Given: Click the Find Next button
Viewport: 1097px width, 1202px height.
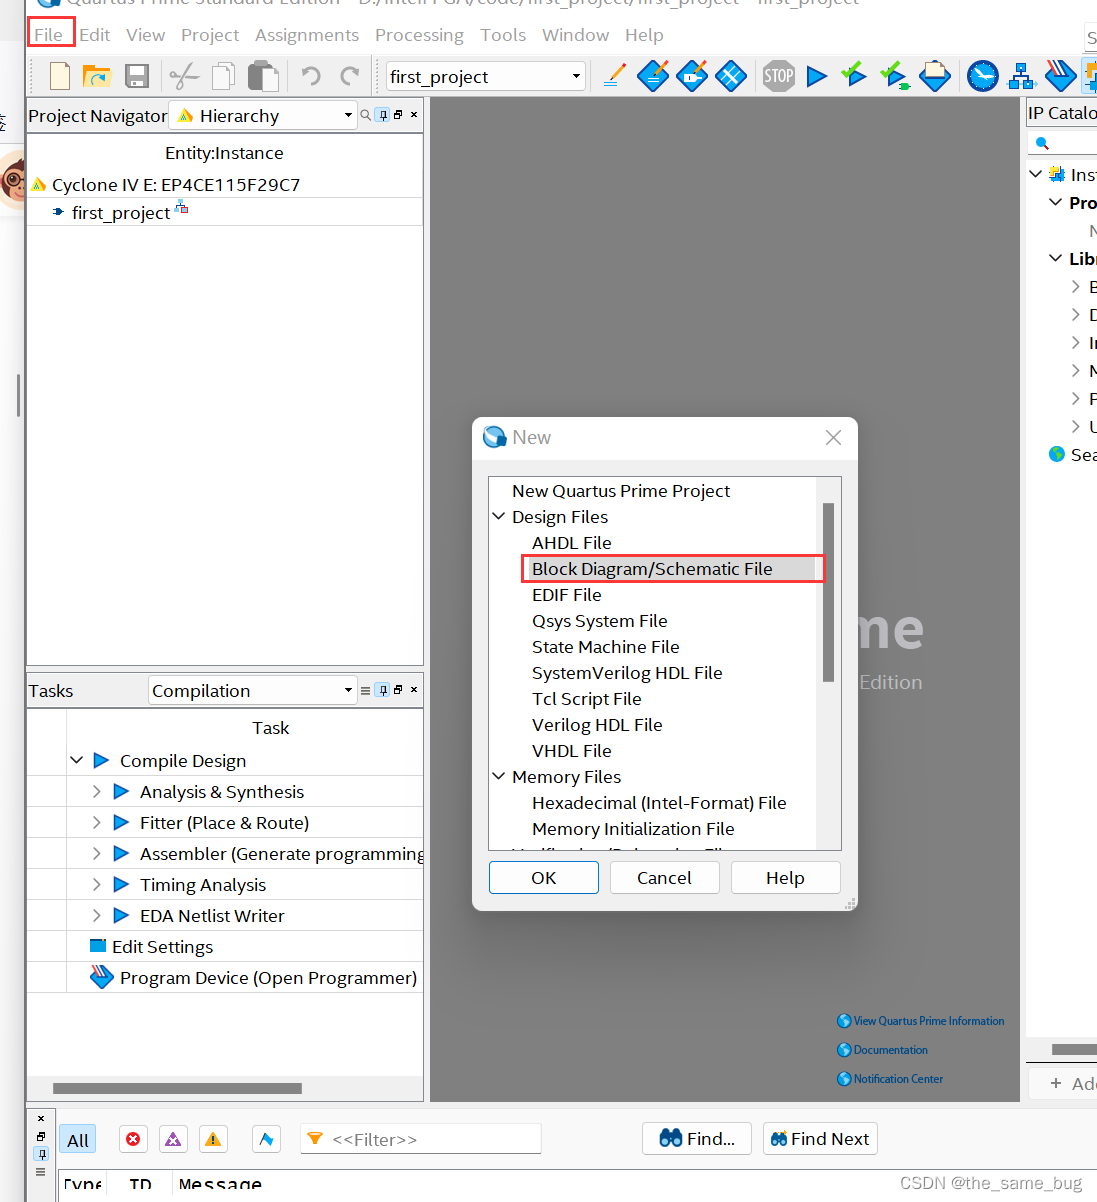Looking at the screenshot, I should 820,1139.
